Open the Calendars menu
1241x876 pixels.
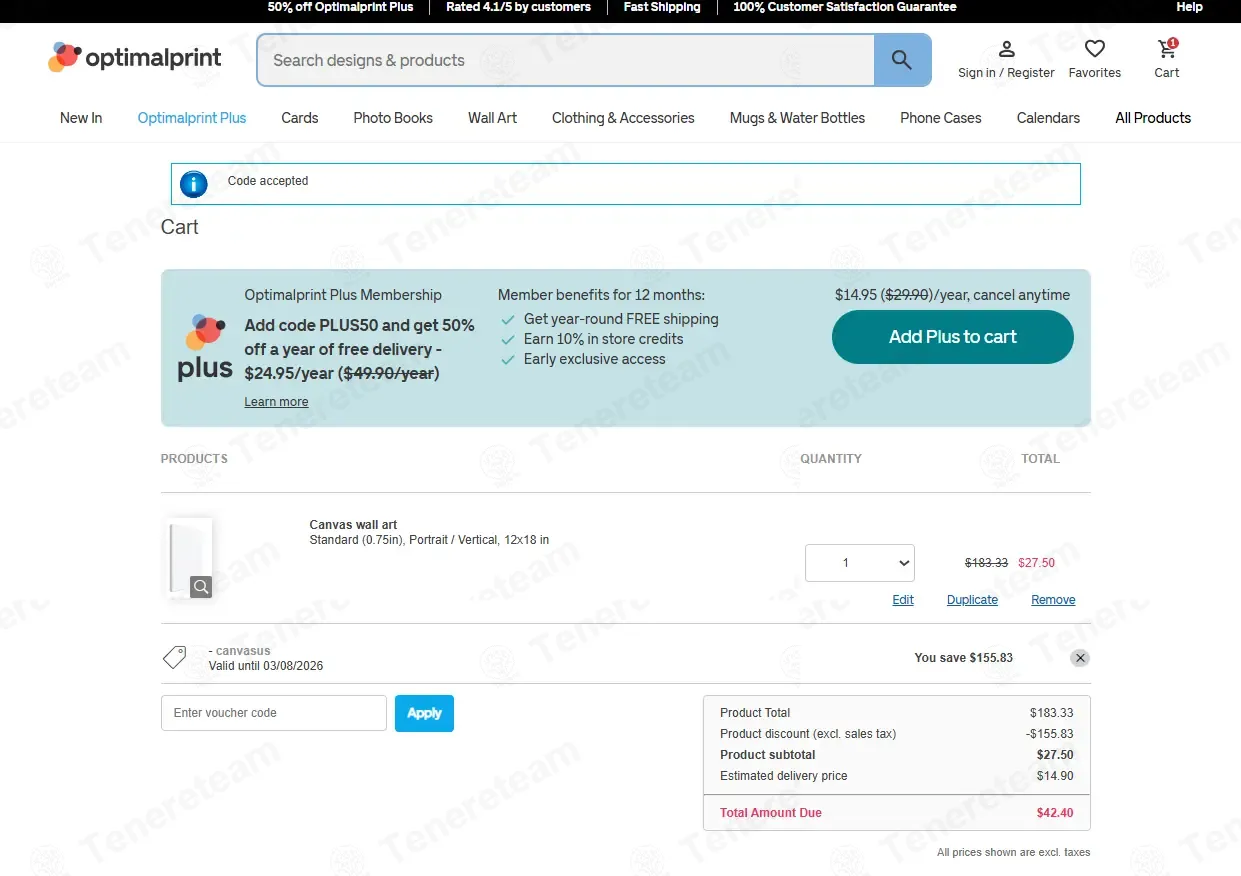pos(1048,118)
